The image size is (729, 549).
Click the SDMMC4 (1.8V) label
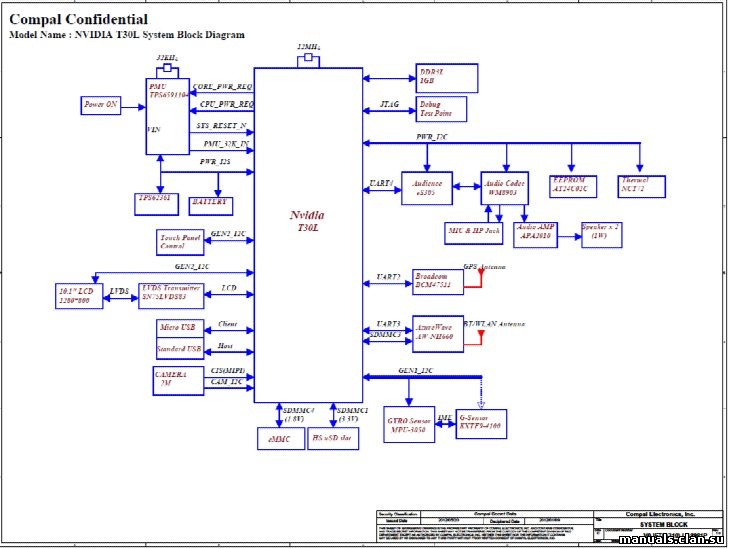298,415
